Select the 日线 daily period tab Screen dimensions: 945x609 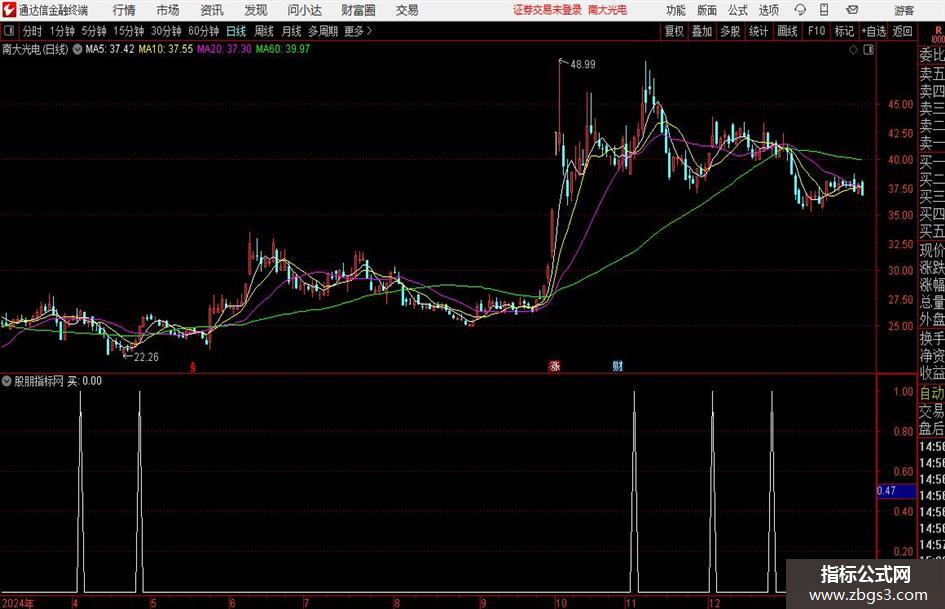point(236,31)
